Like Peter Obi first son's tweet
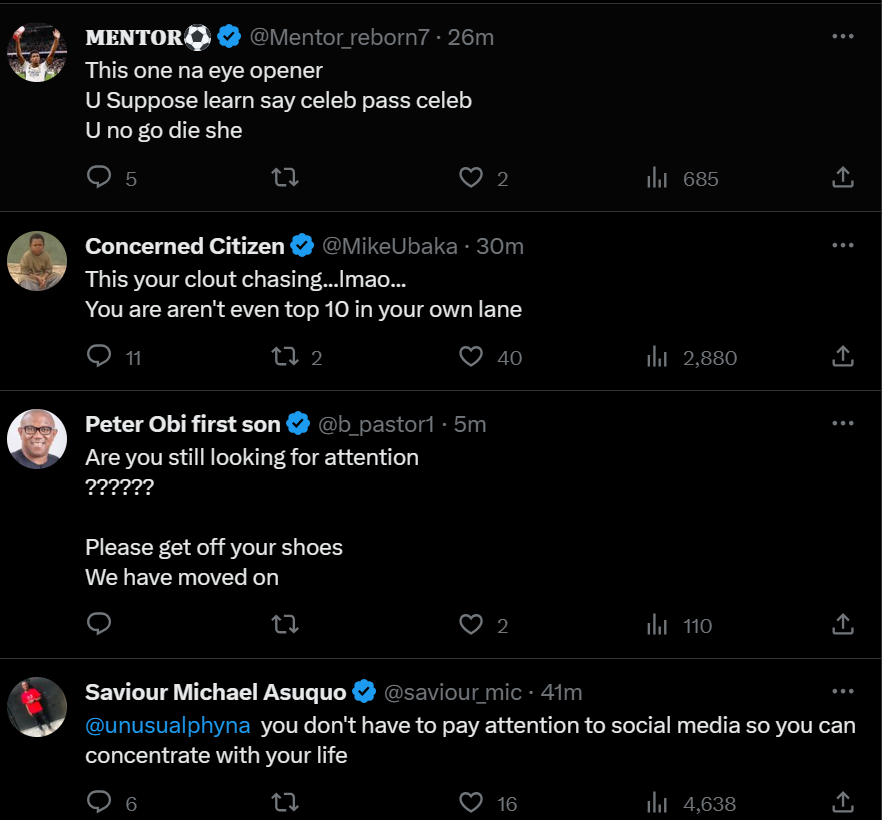882x820 pixels. tap(471, 625)
